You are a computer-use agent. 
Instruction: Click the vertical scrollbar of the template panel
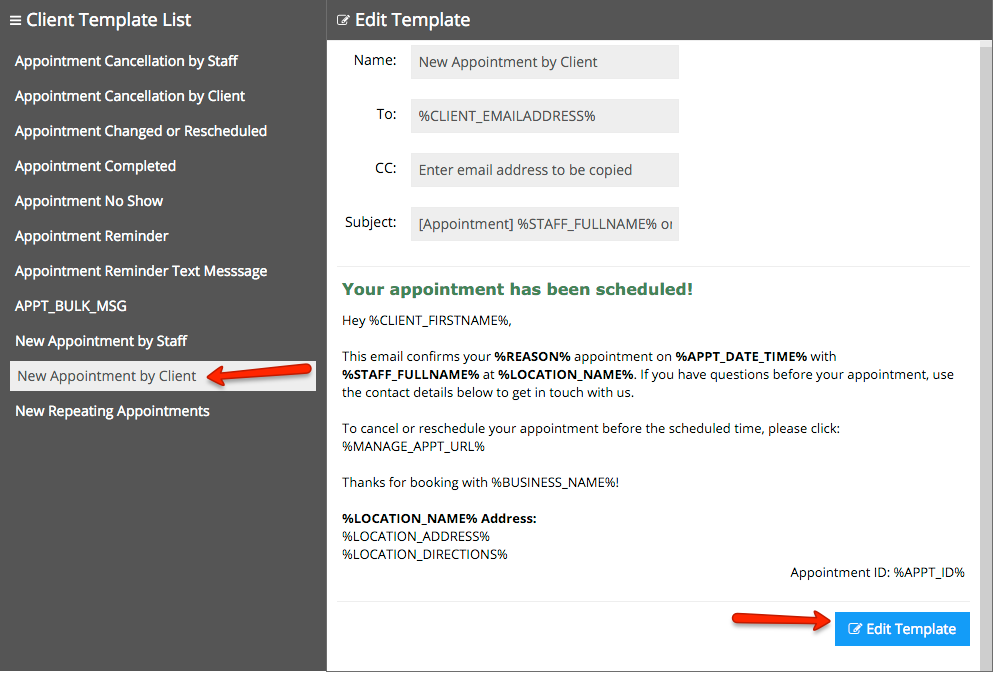pyautogui.click(x=986, y=300)
